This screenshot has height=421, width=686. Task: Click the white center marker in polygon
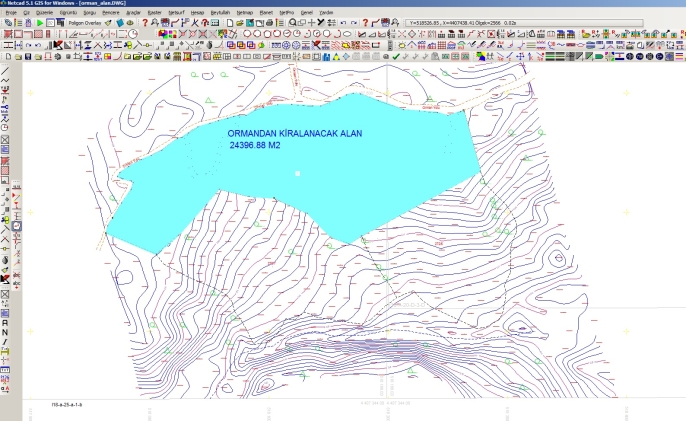pos(297,174)
